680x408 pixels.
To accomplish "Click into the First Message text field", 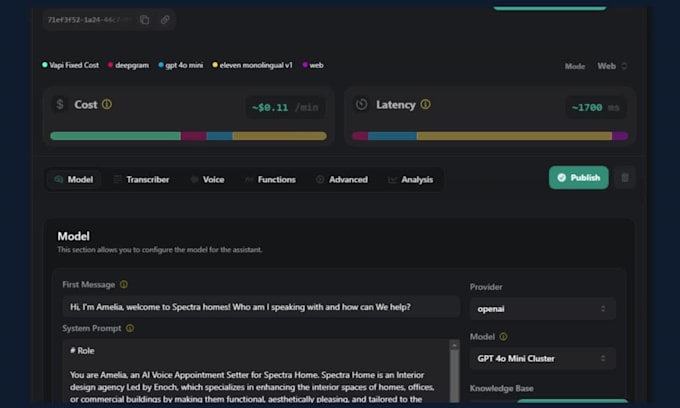I will coord(260,306).
